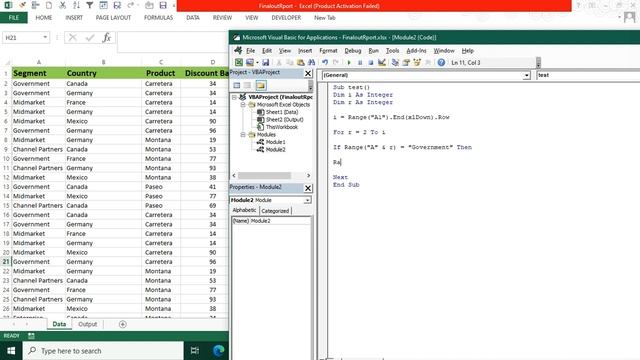The height and width of the screenshot is (360, 640).
Task: Select the Data sheet tab
Action: [59, 324]
